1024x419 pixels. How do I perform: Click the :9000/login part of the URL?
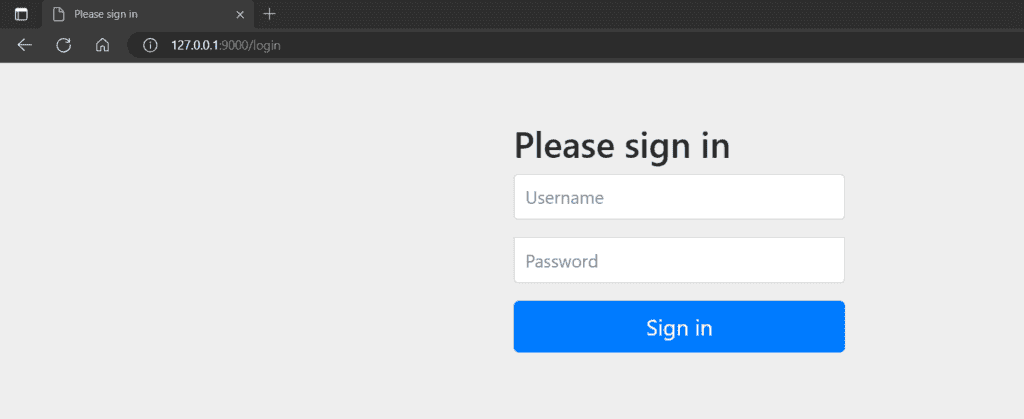245,45
